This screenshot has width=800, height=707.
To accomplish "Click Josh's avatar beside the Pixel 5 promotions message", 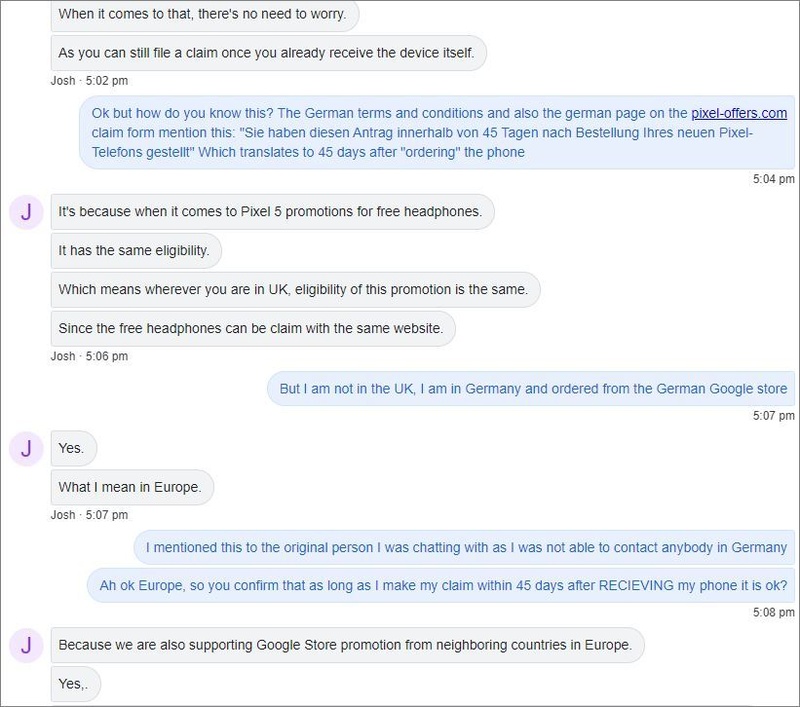I will [26, 212].
